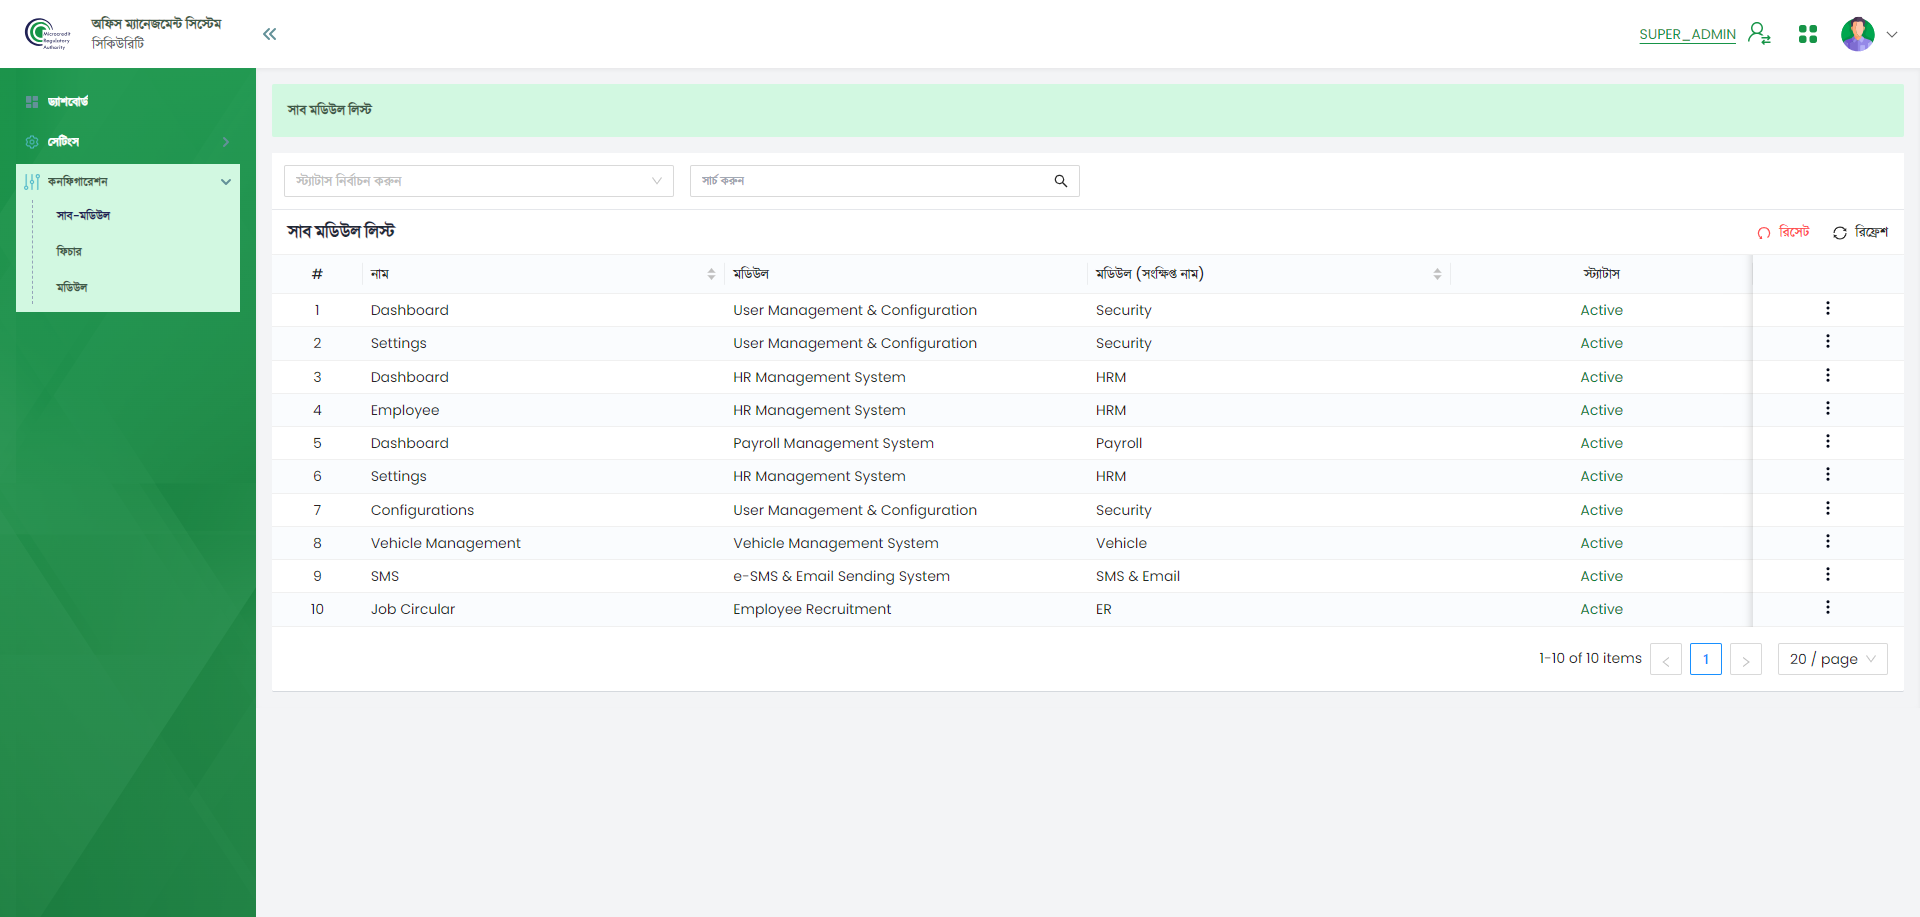The width and height of the screenshot is (1920, 917).
Task: Open actions menu for row 3 Dashboard HRM
Action: point(1828,376)
